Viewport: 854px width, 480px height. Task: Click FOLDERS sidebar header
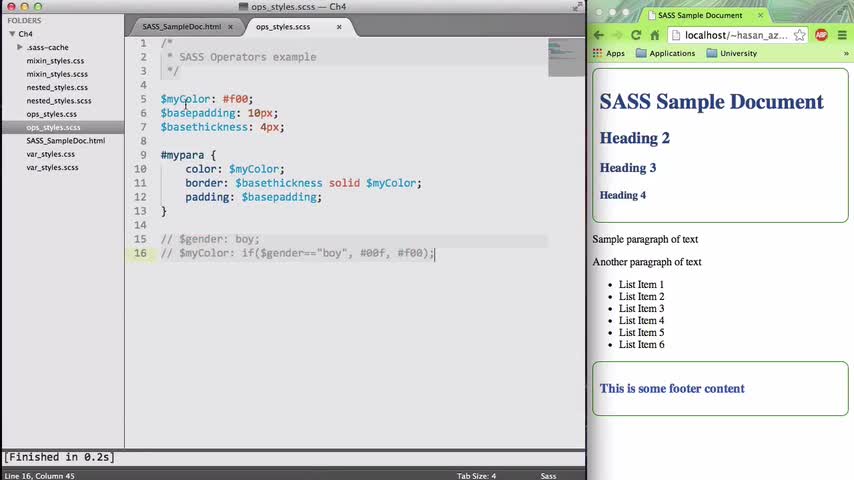tap(24, 20)
